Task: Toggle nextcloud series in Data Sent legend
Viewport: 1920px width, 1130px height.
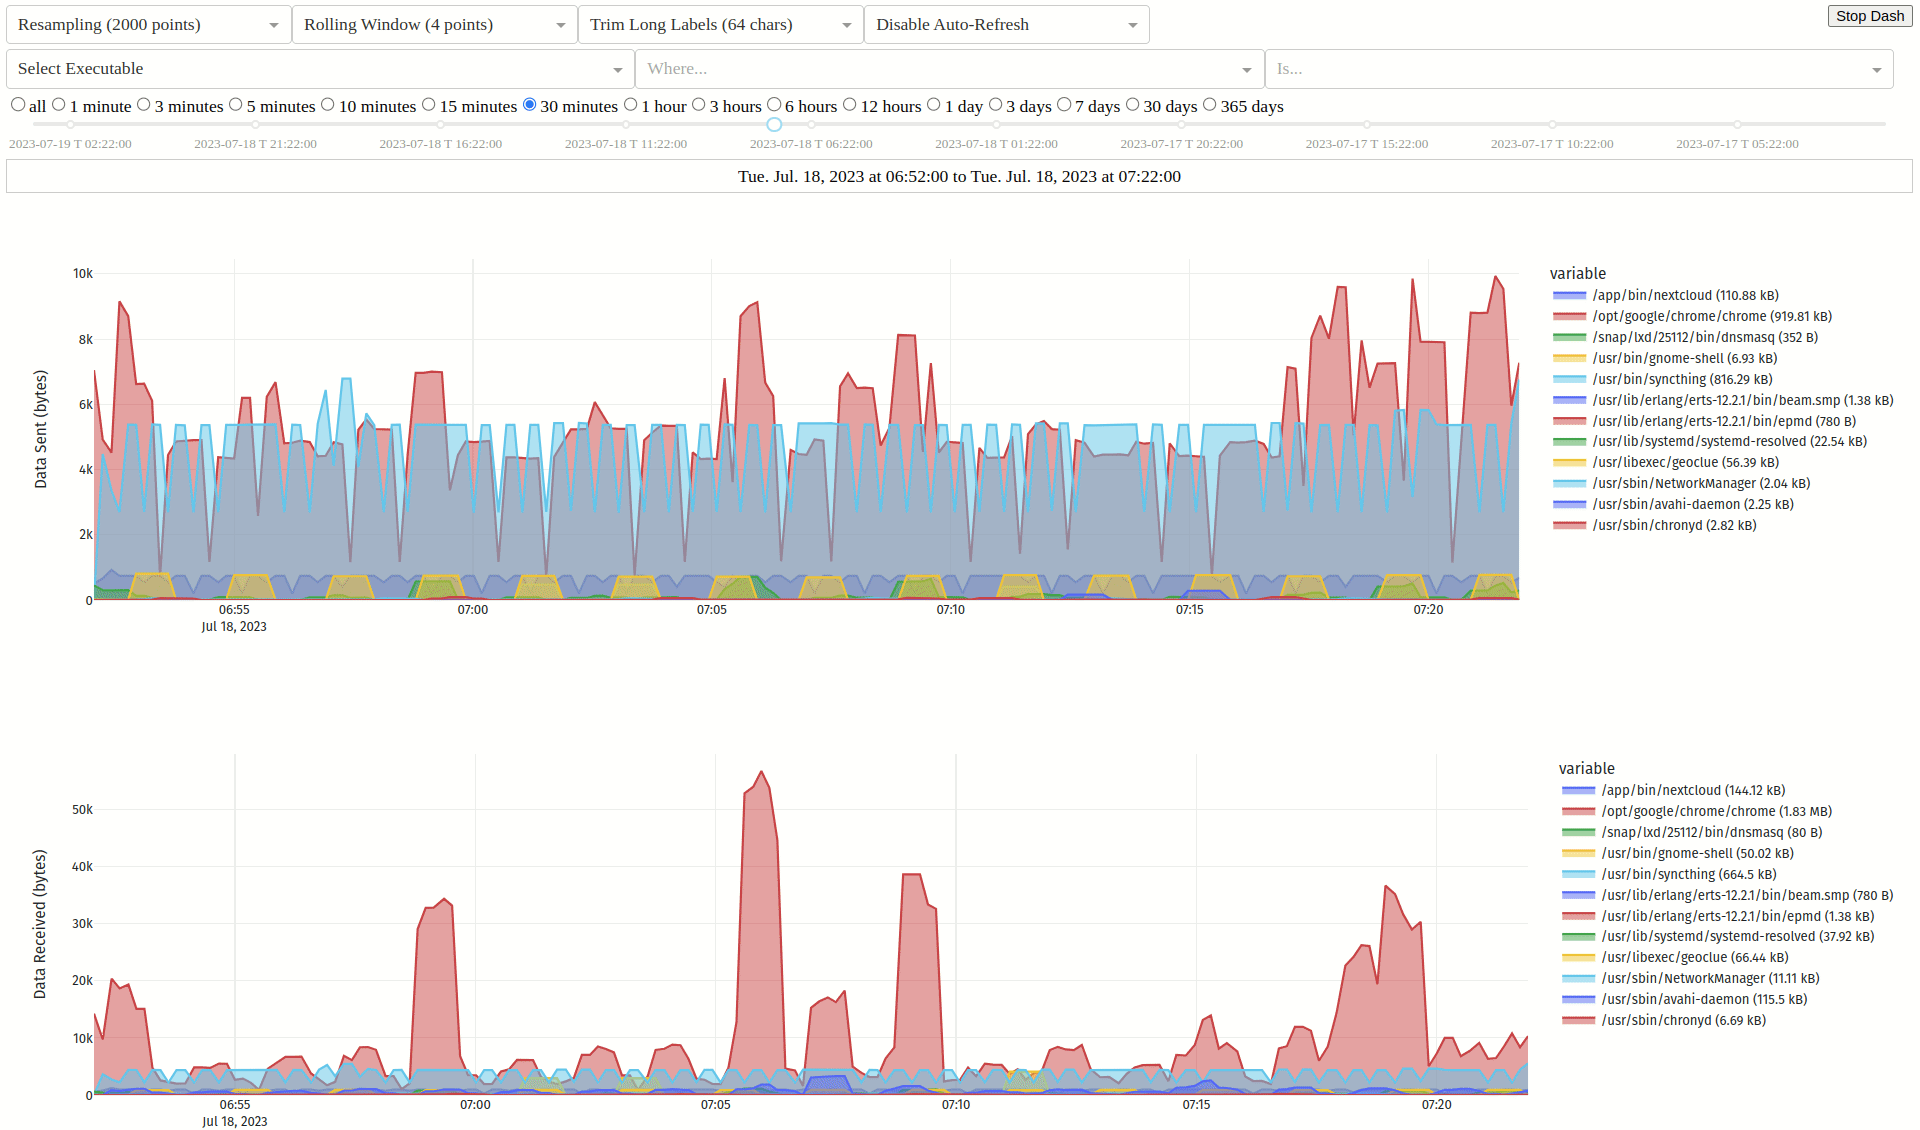Action: 1685,295
